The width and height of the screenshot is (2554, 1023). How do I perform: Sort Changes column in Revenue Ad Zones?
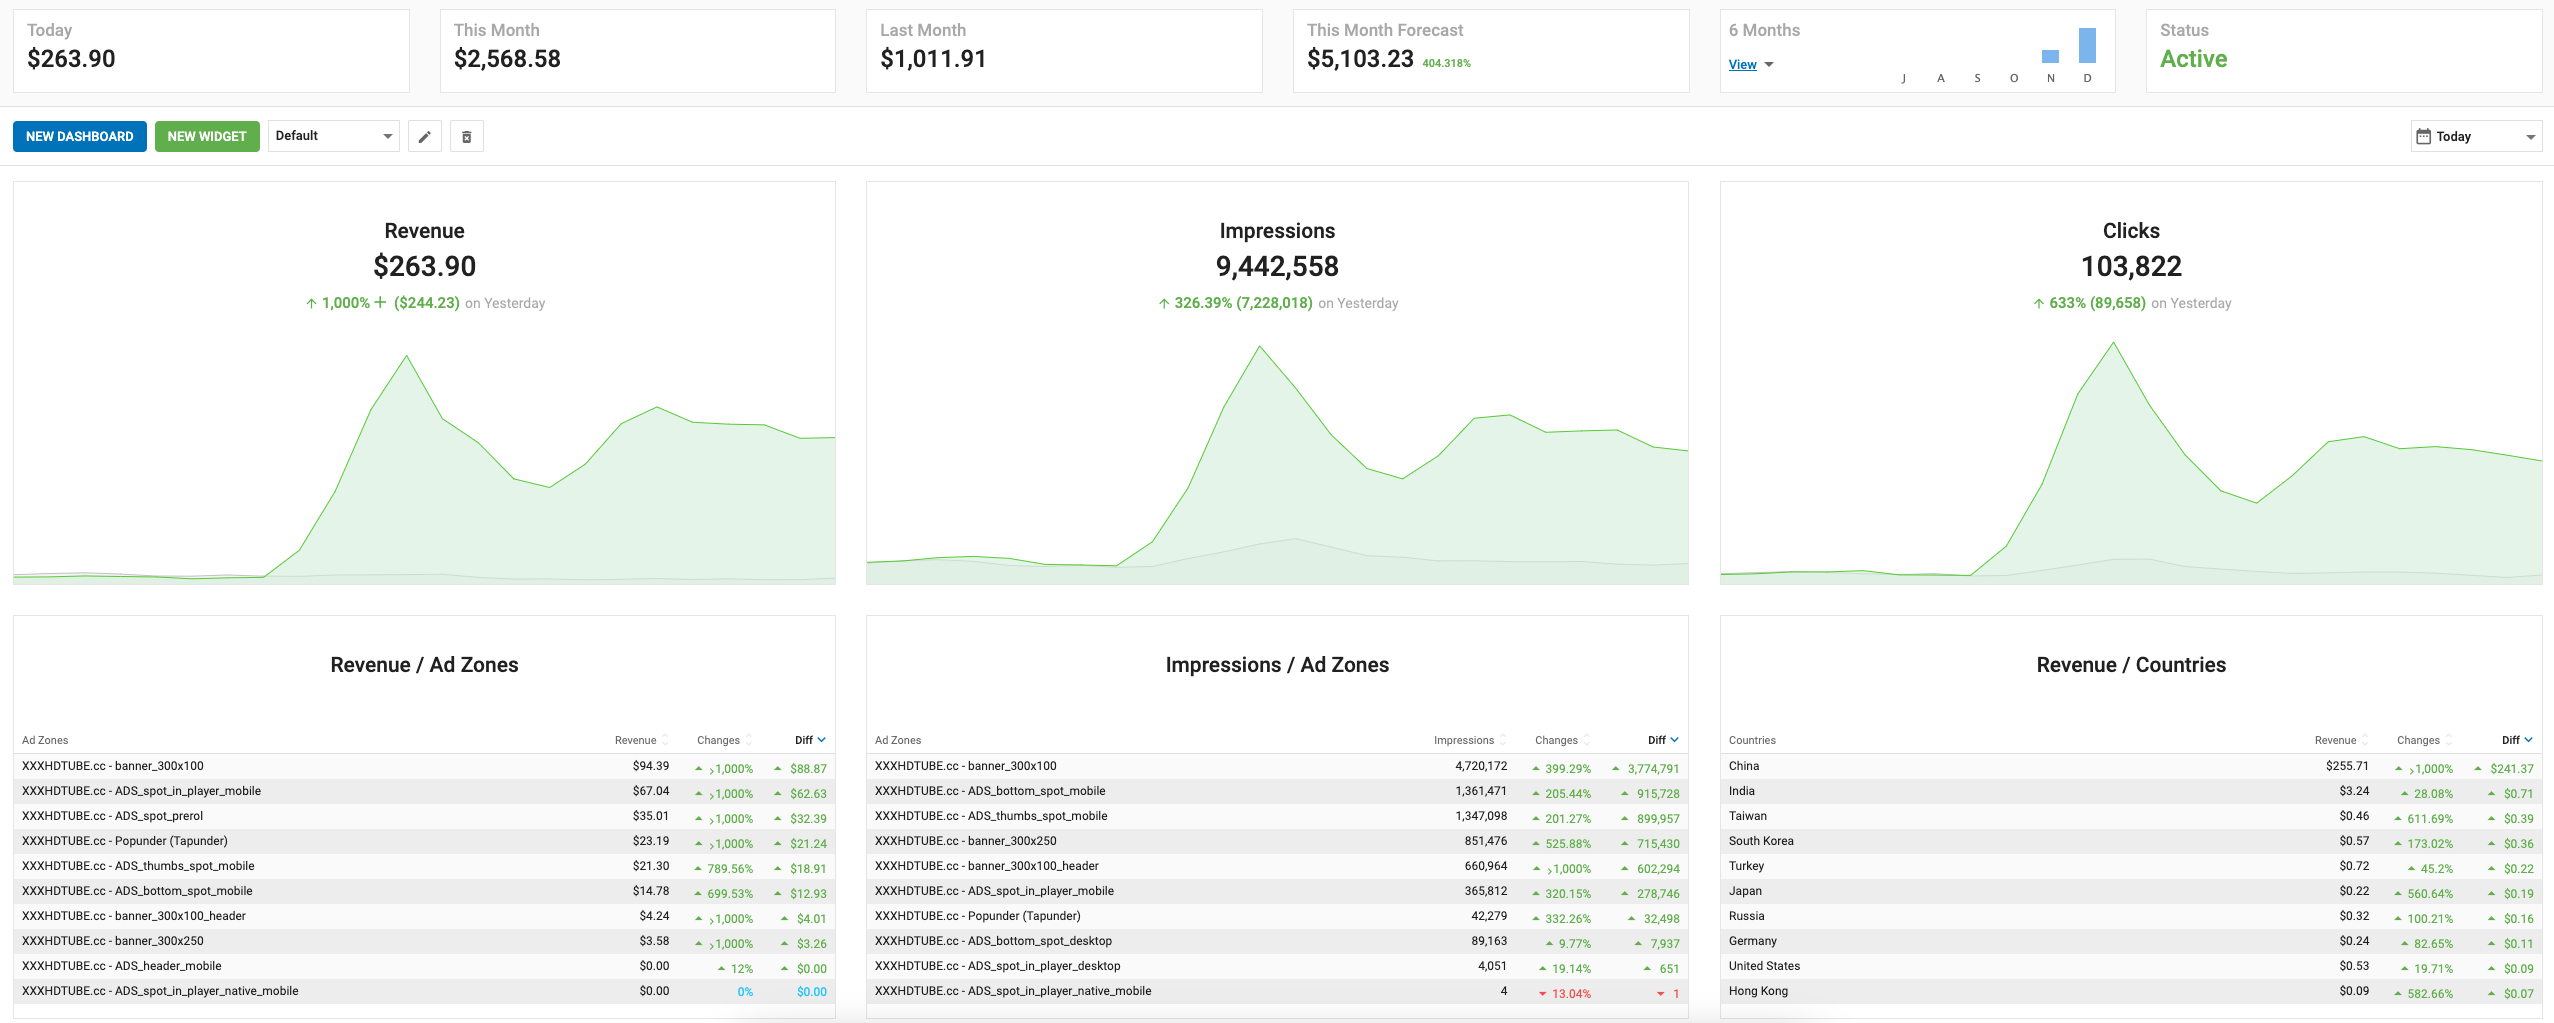[x=724, y=740]
